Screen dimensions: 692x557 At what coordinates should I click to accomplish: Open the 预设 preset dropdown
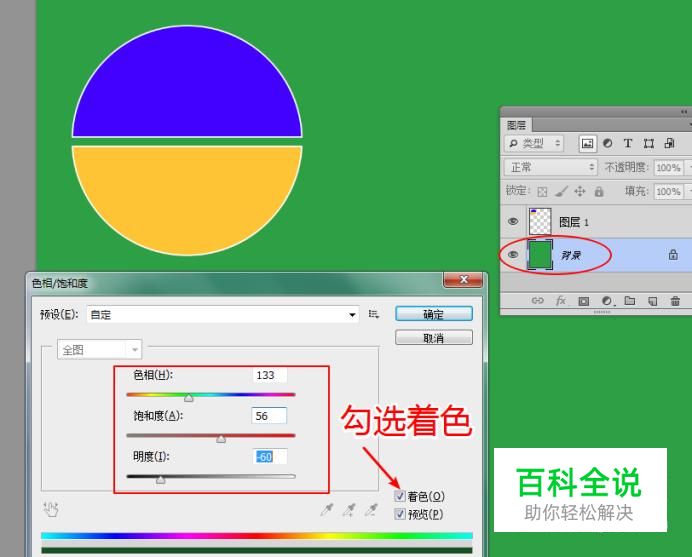[223, 315]
